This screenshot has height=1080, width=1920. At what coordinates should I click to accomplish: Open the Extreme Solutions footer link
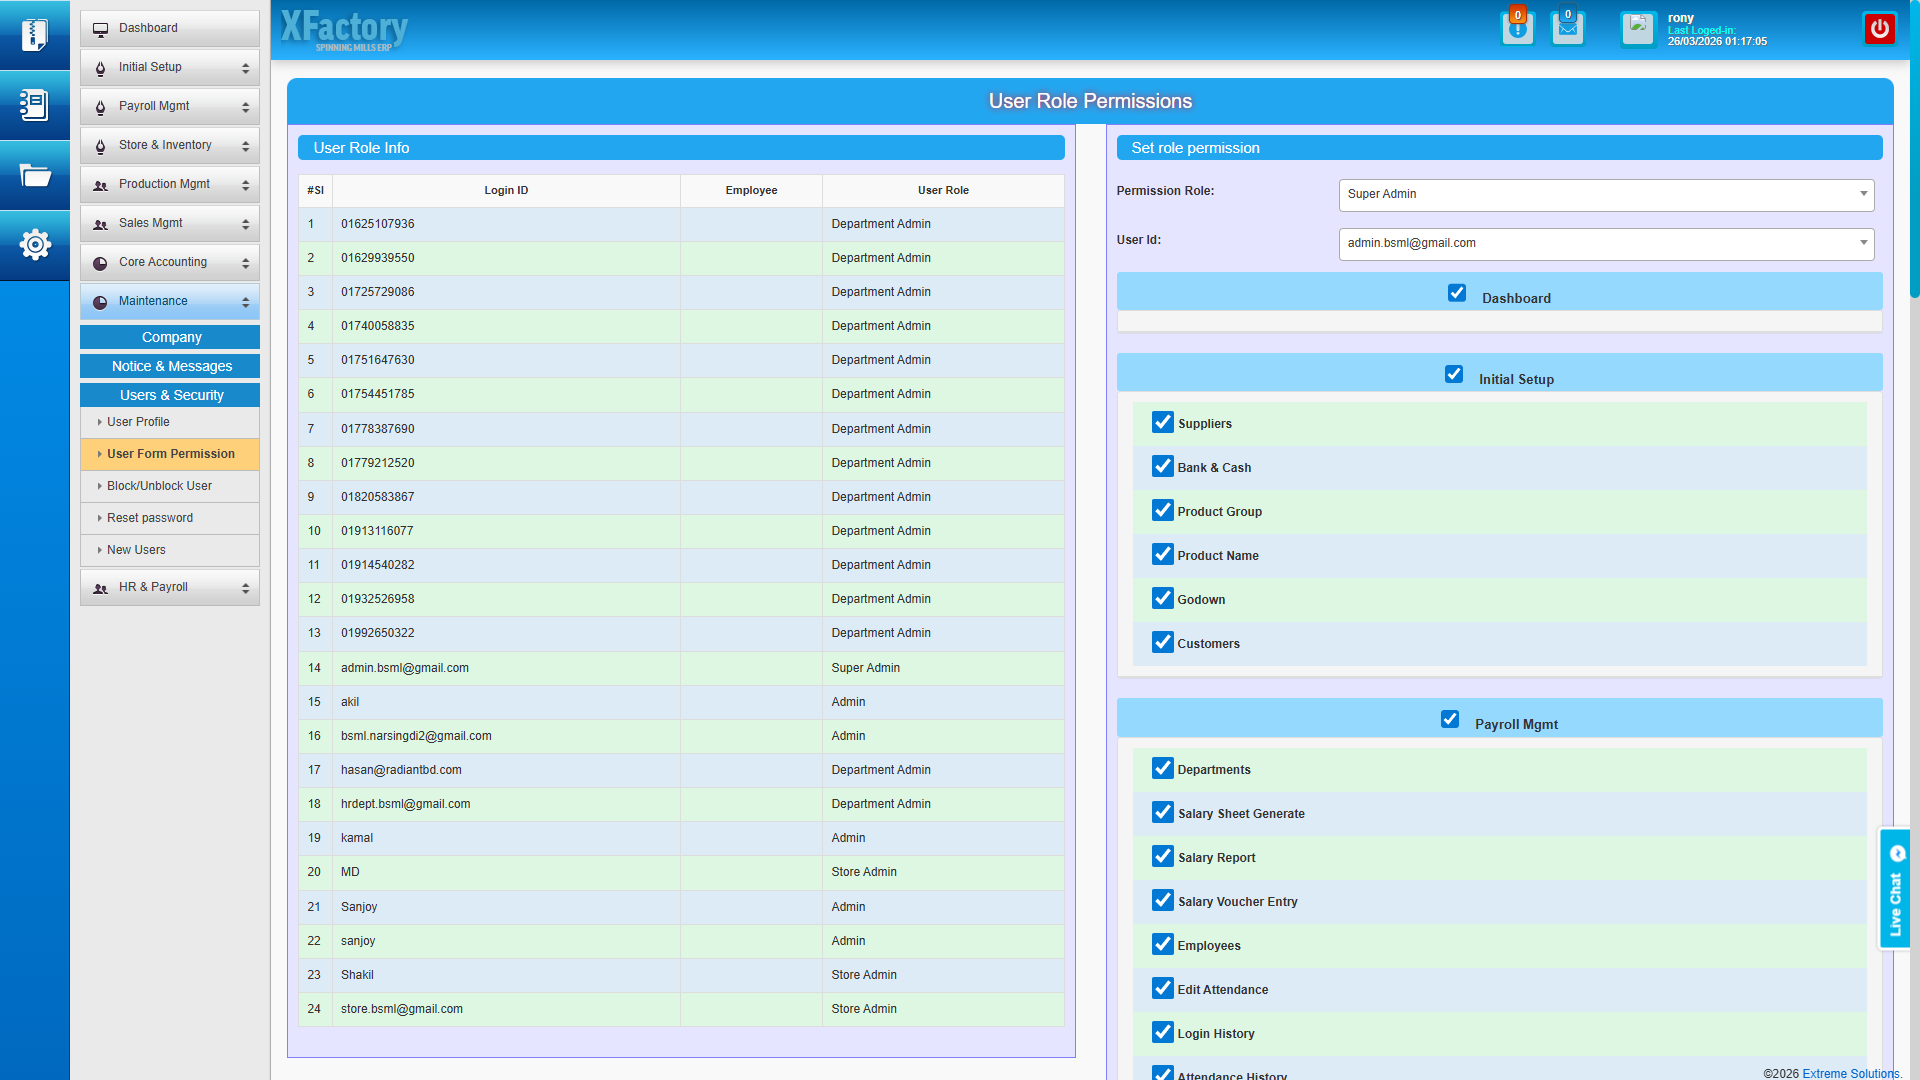tap(1850, 1073)
